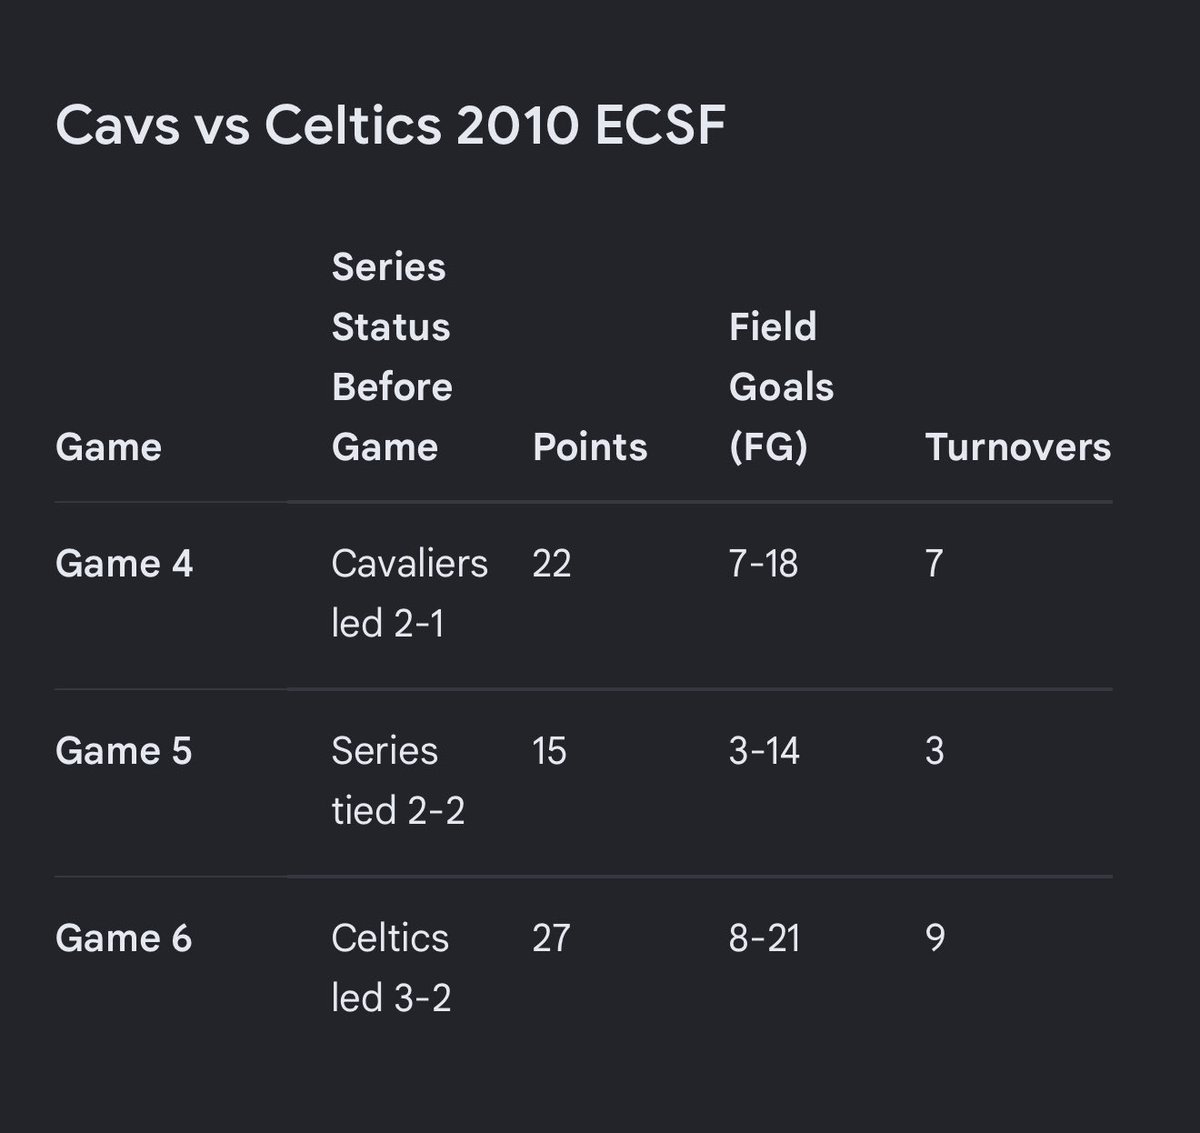
Task: Click the 22 points value
Action: click(x=552, y=564)
